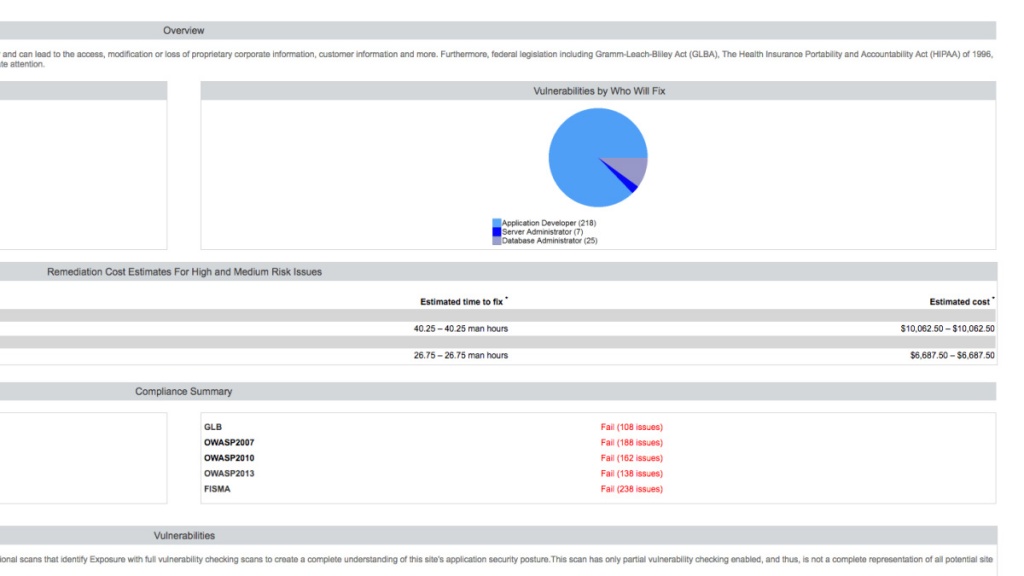
Task: Click the HIPAA mention in overview paragraph
Action: tap(944, 54)
